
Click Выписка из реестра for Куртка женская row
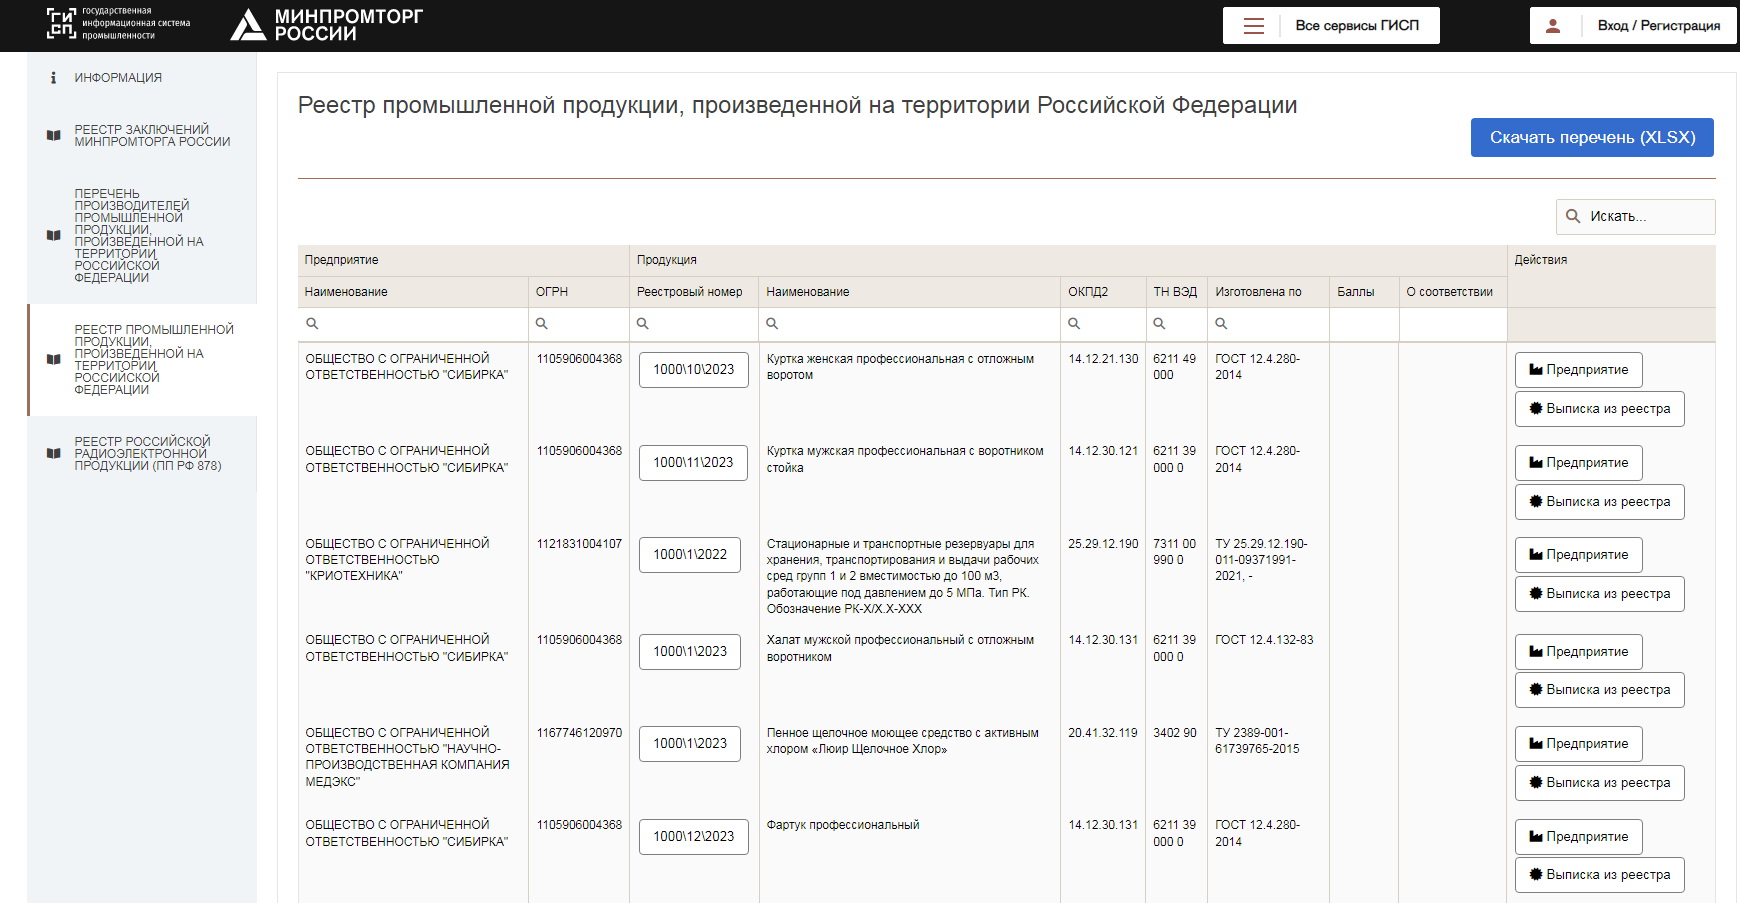tap(1600, 409)
